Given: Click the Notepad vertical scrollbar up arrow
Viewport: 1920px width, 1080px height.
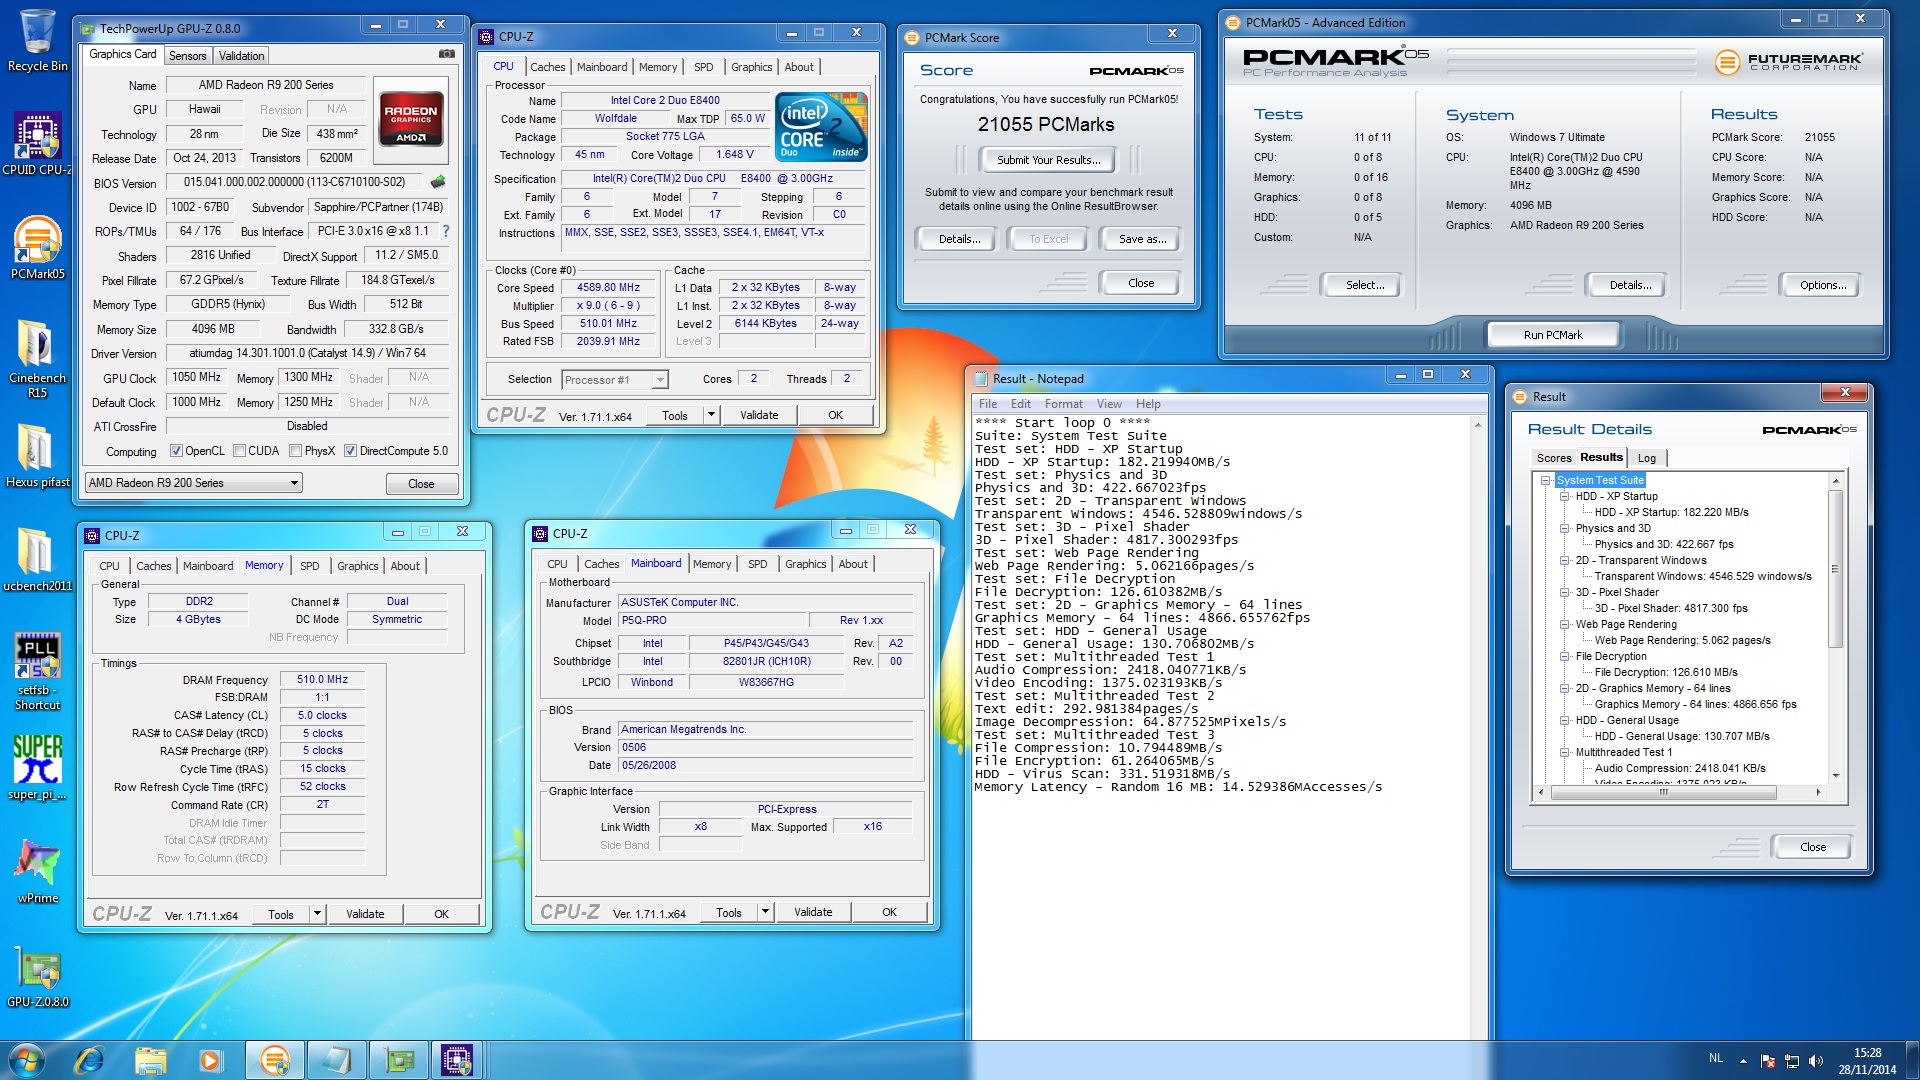Looking at the screenshot, I should pos(1477,425).
